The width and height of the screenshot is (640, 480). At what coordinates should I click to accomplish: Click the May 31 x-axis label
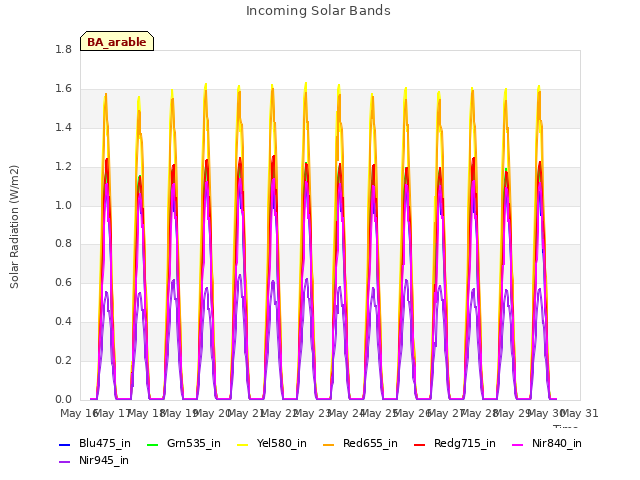click(580, 413)
